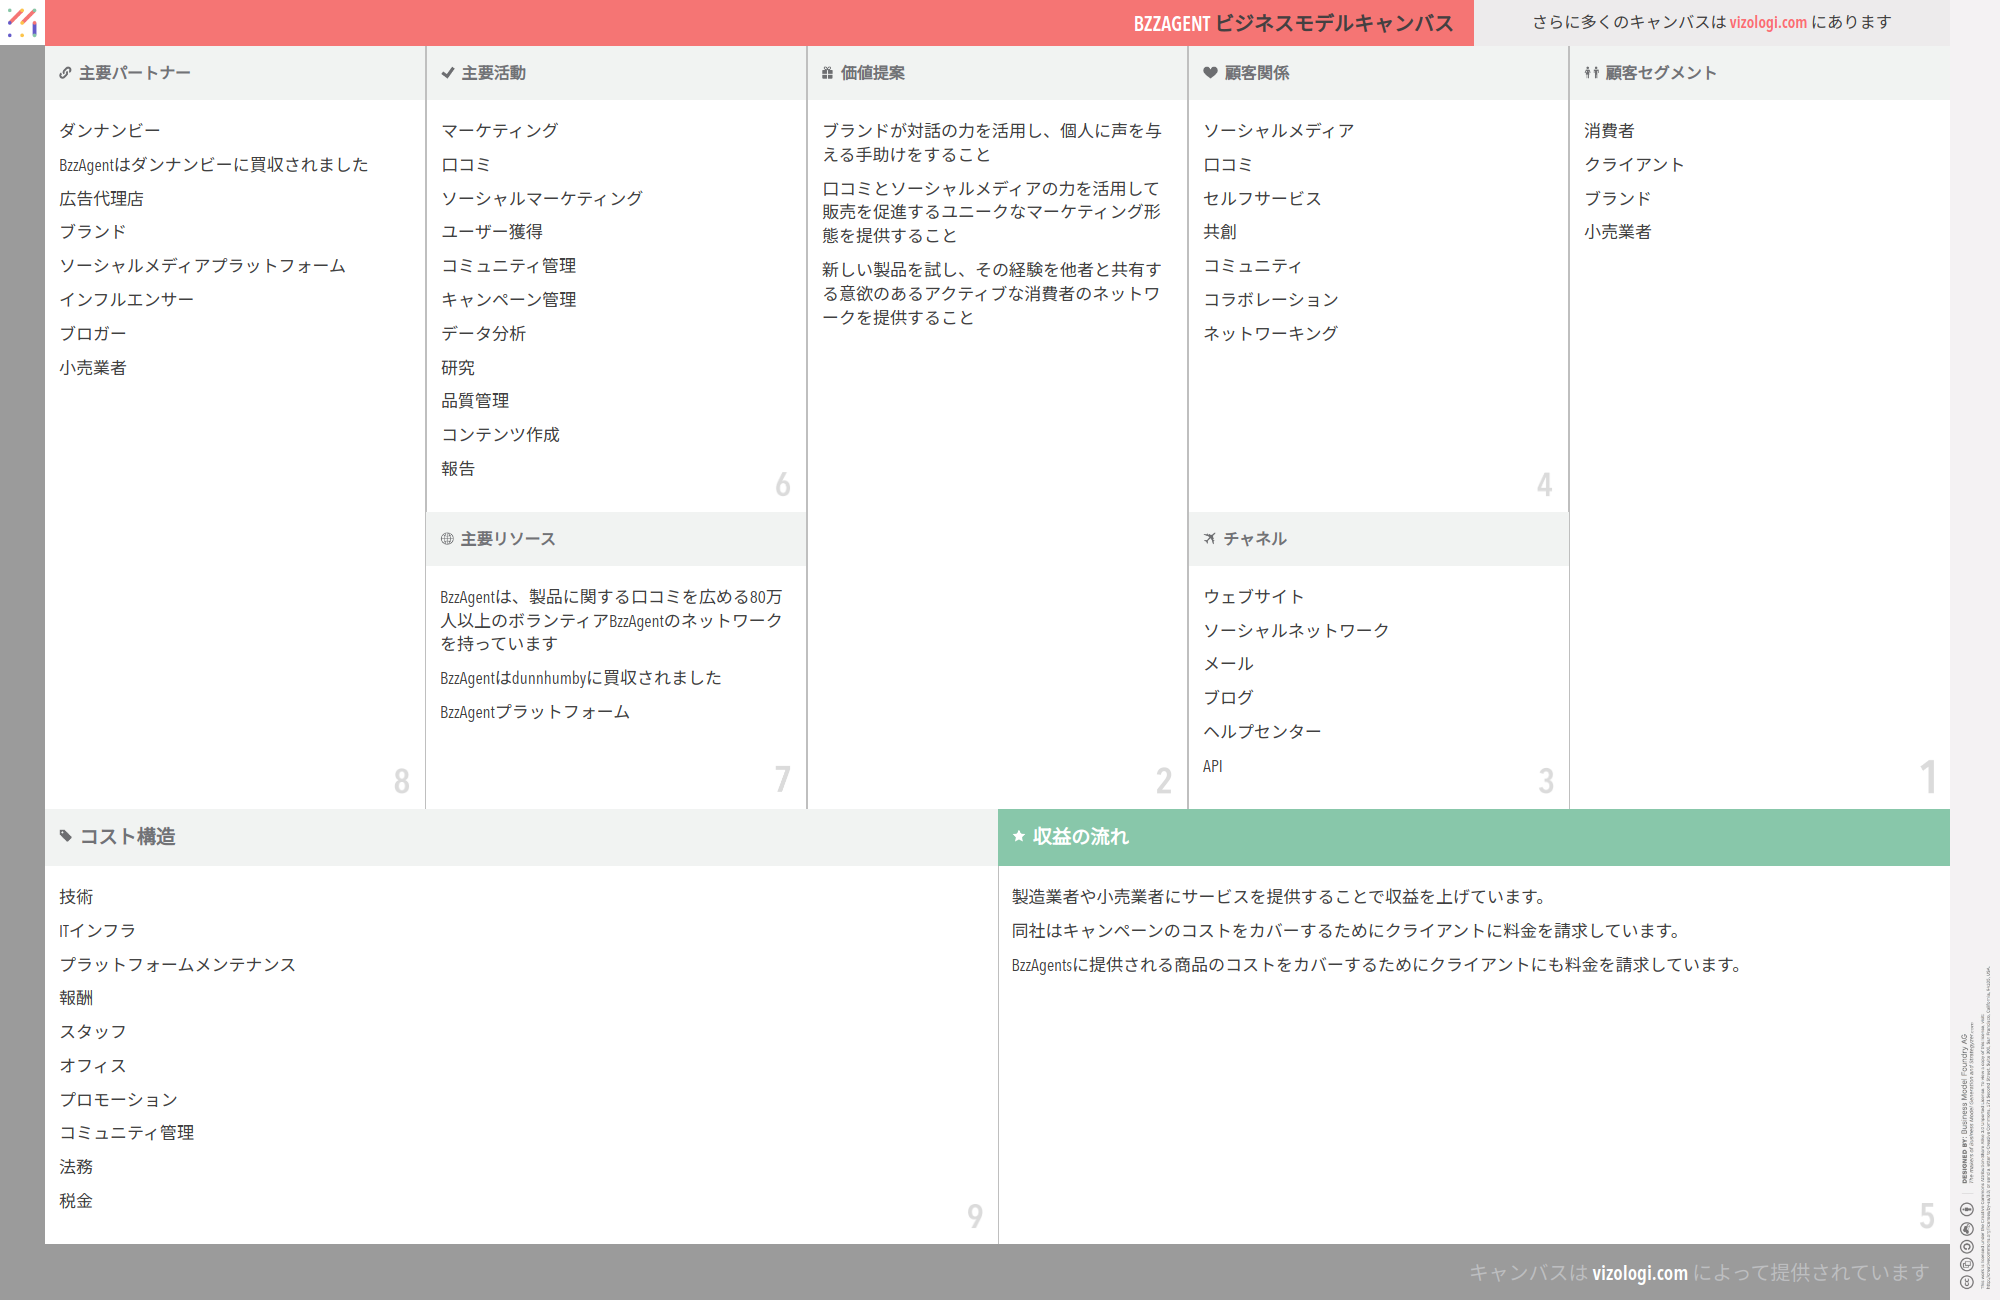This screenshot has width=2000, height=1300.
Task: Select ブロガー partner entry
Action: point(93,334)
